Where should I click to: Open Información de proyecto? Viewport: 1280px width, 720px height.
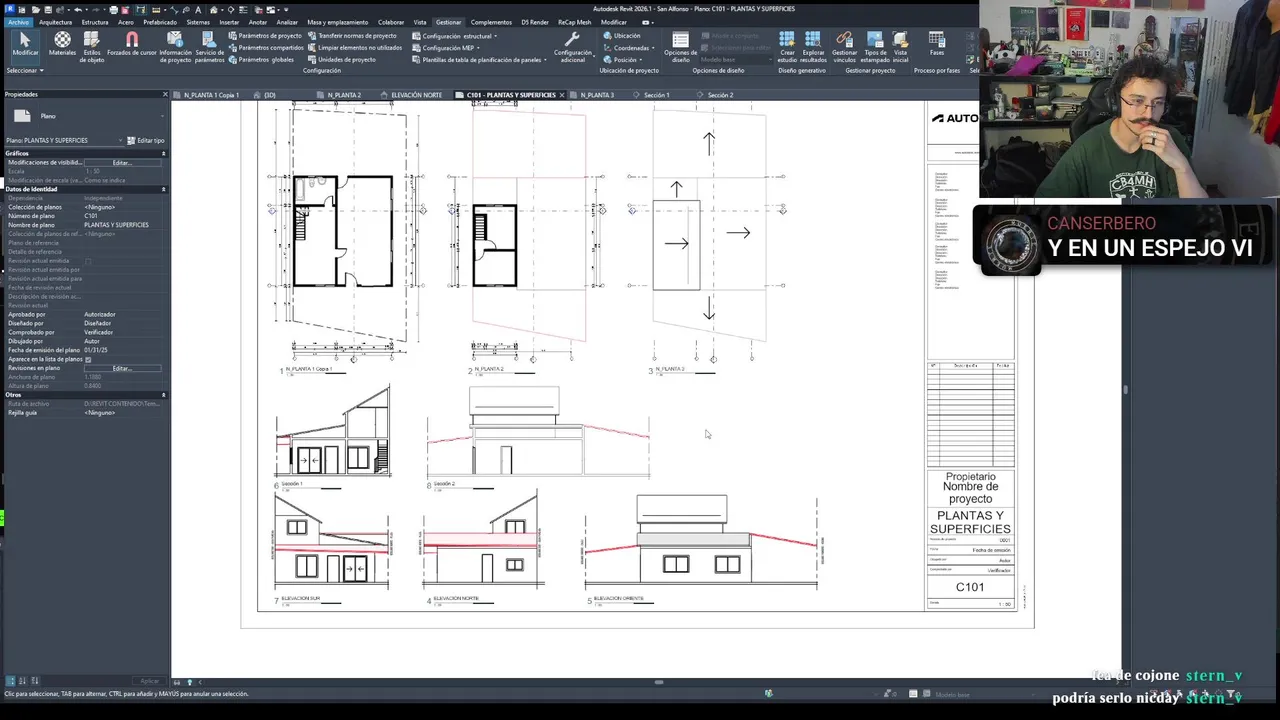click(175, 46)
